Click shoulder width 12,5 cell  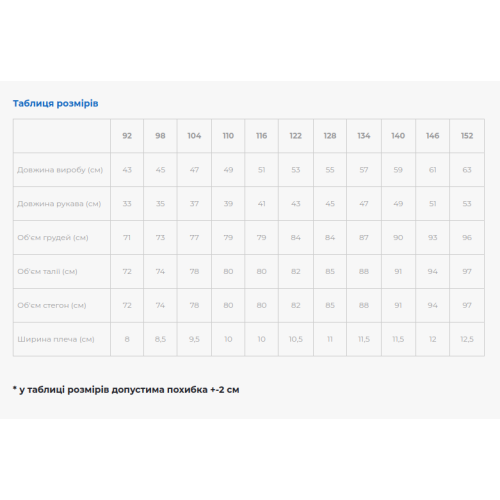[467, 339]
